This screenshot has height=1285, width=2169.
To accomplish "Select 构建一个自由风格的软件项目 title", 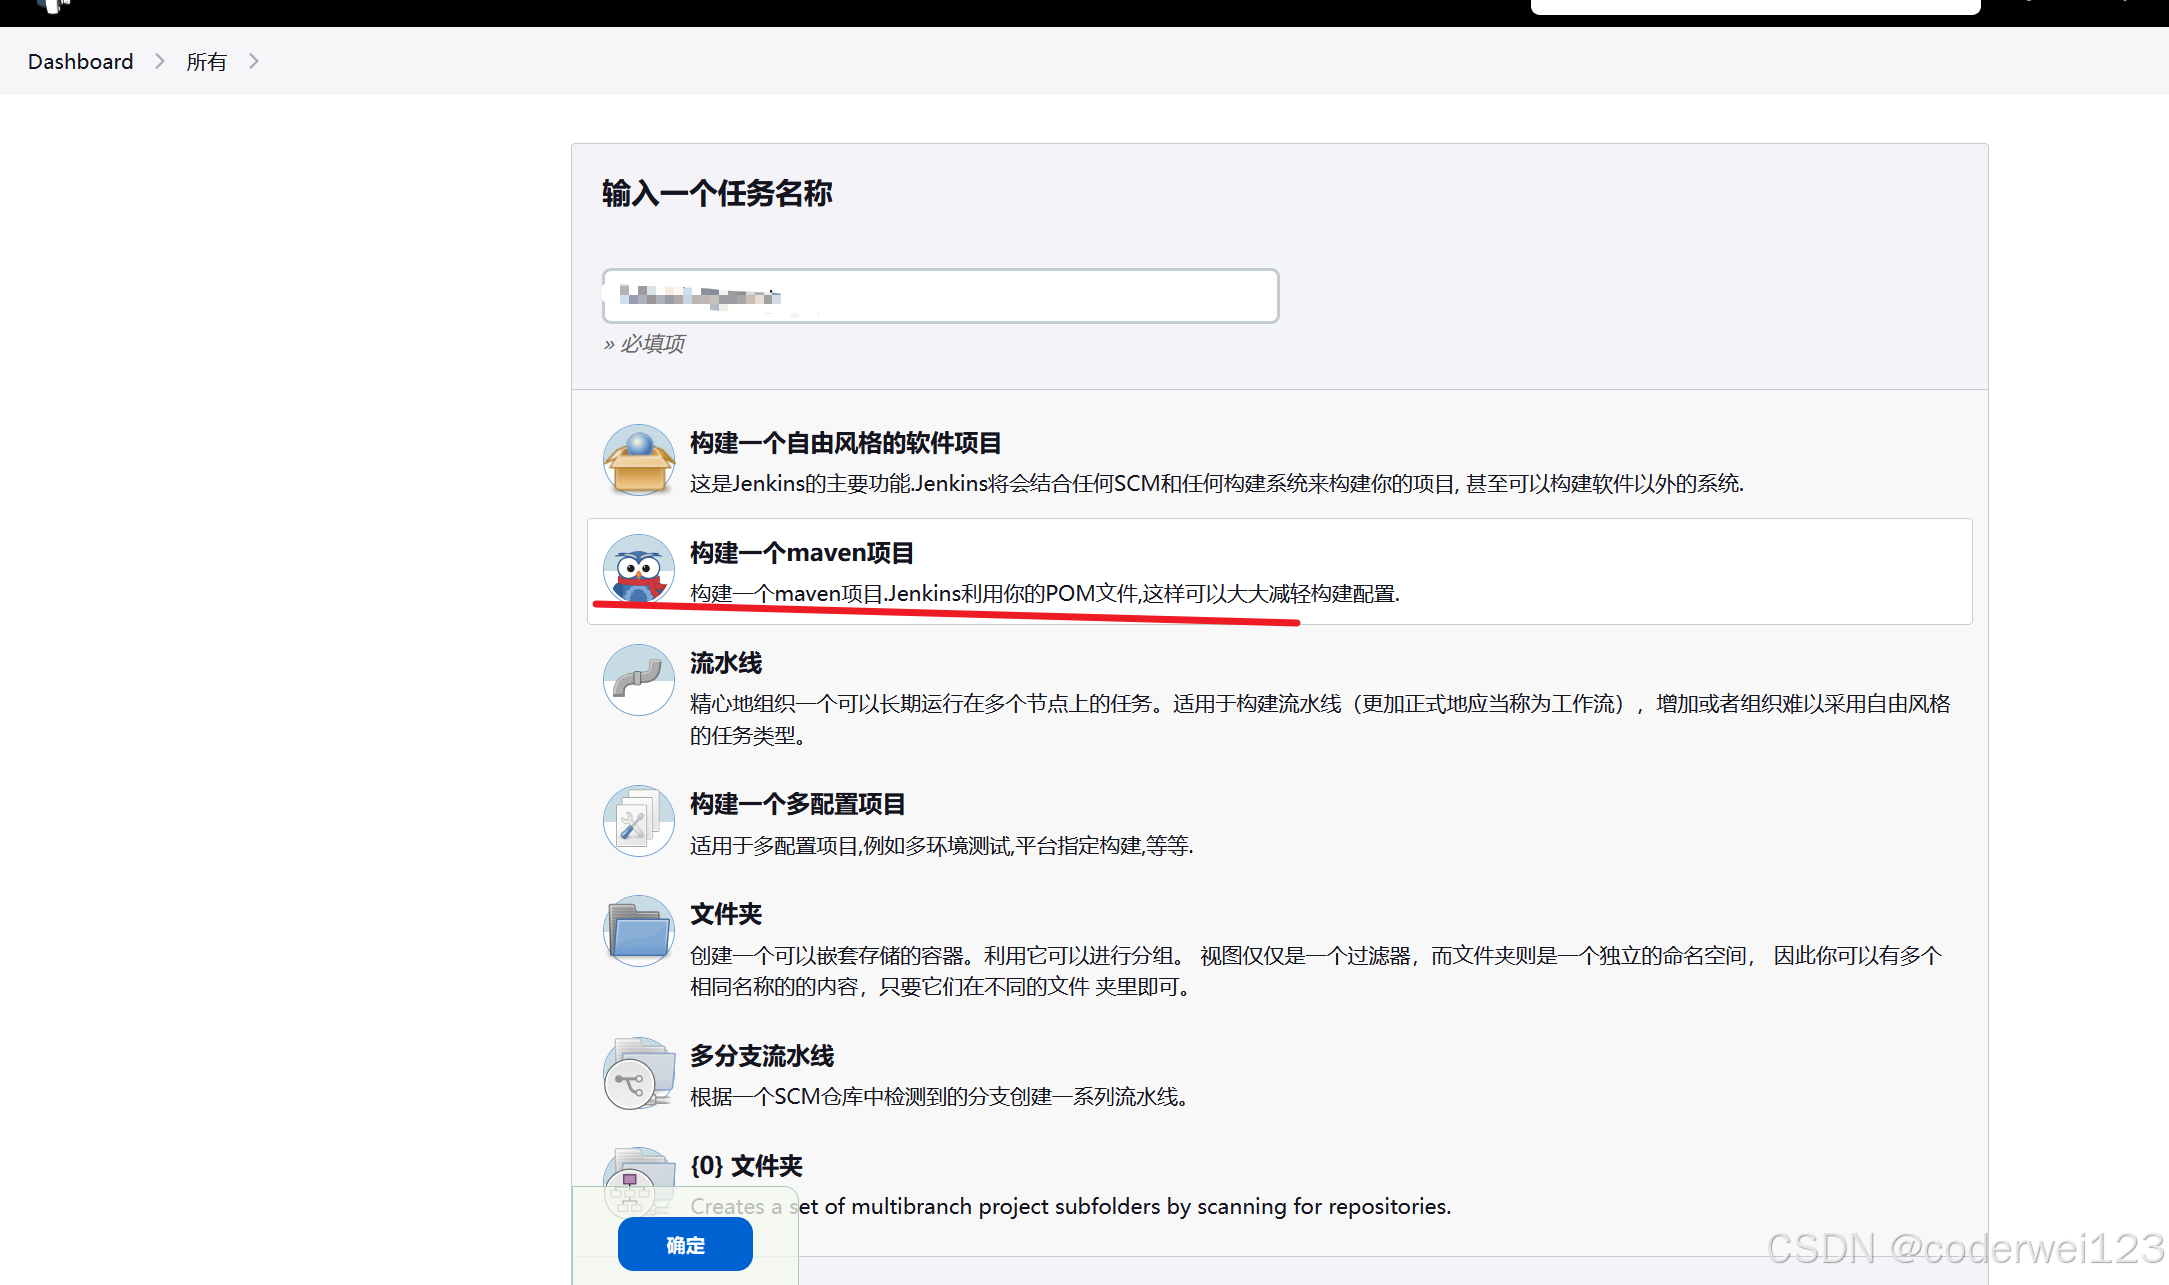I will coord(845,443).
